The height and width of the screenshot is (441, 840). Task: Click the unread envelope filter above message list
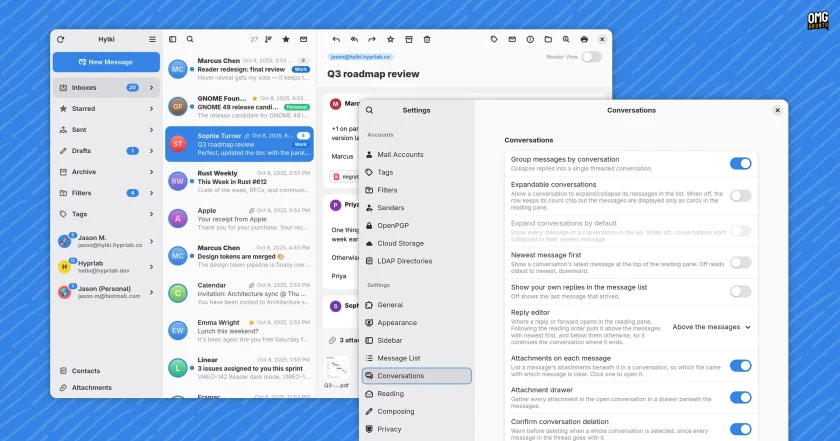point(304,39)
